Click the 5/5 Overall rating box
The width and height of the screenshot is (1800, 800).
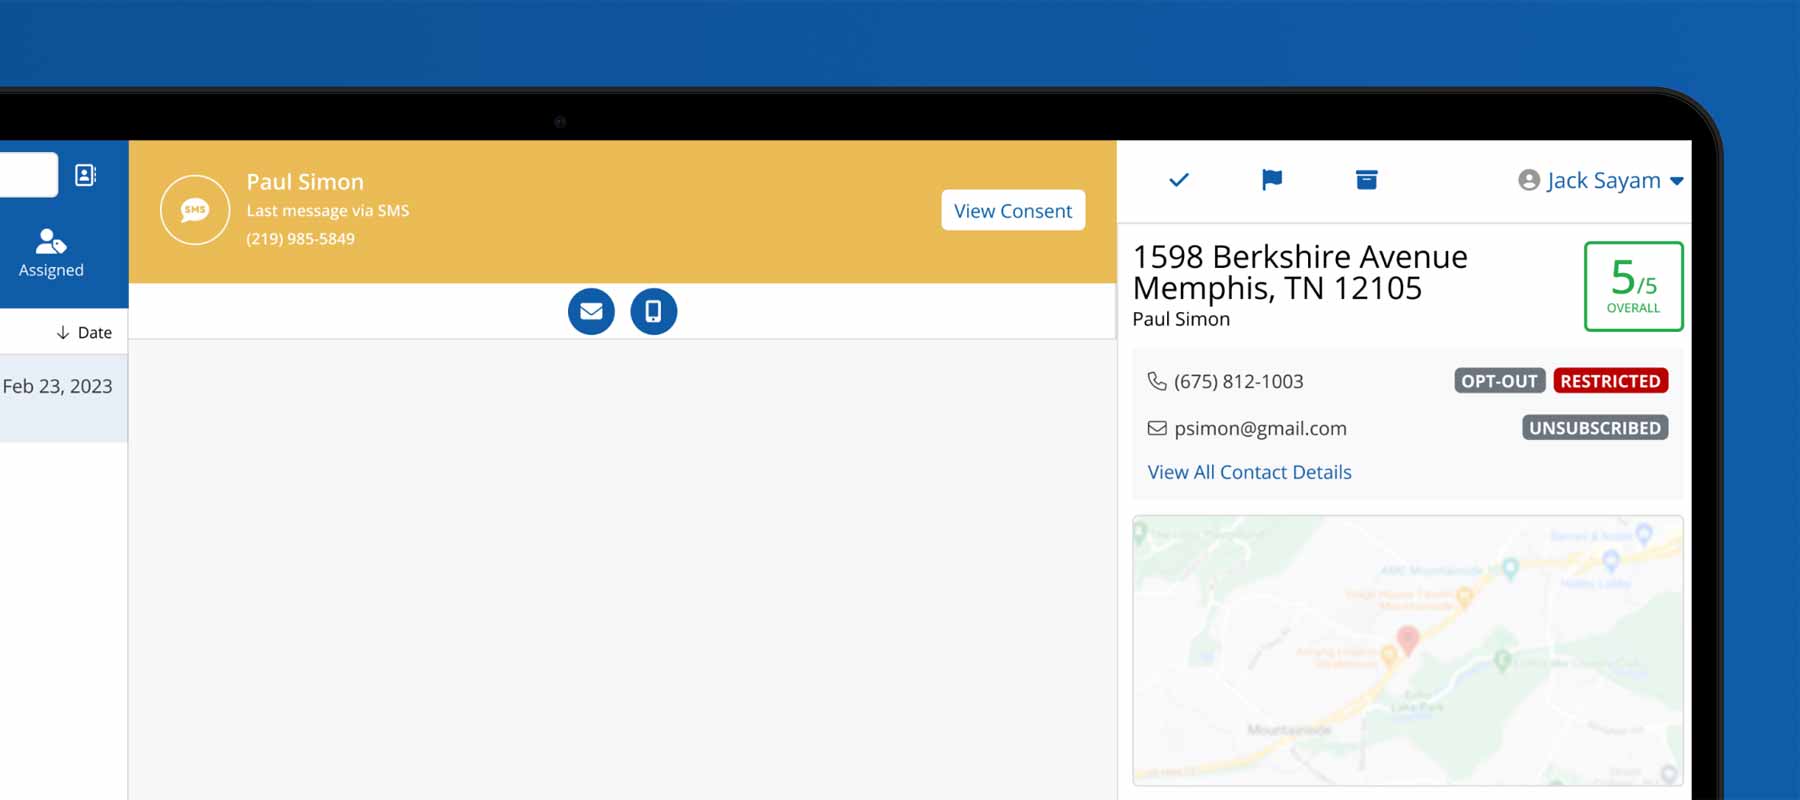coord(1633,286)
